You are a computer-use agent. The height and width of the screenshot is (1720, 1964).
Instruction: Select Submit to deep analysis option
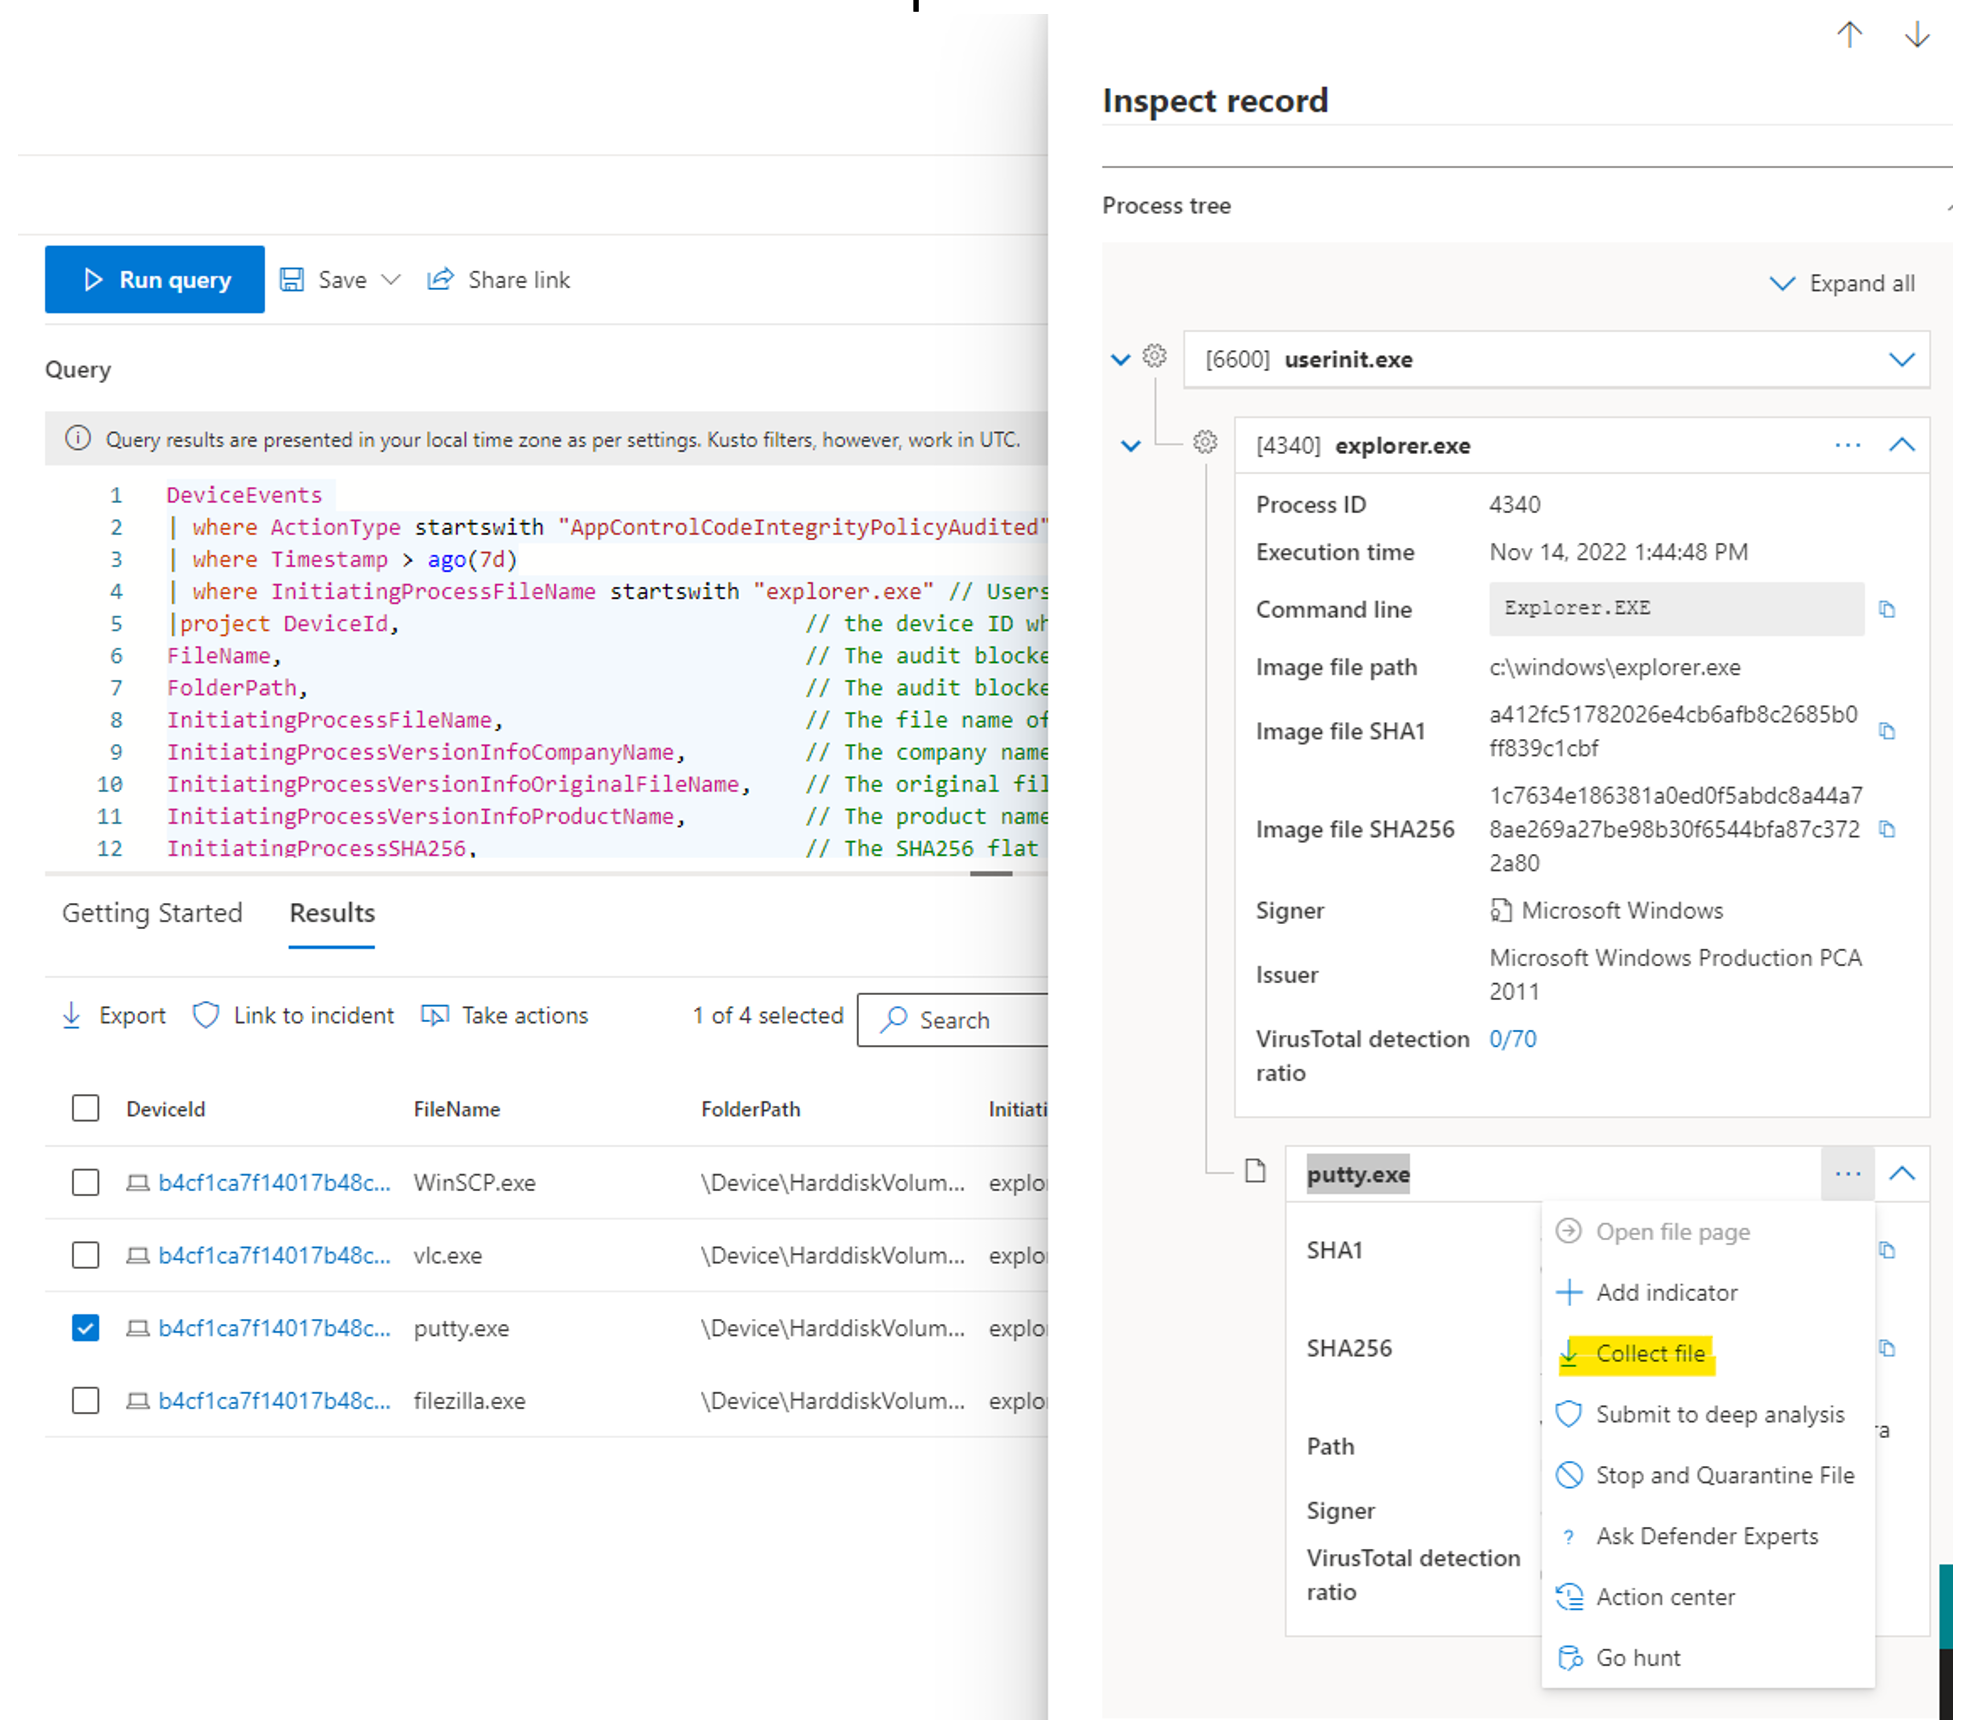point(1718,1414)
